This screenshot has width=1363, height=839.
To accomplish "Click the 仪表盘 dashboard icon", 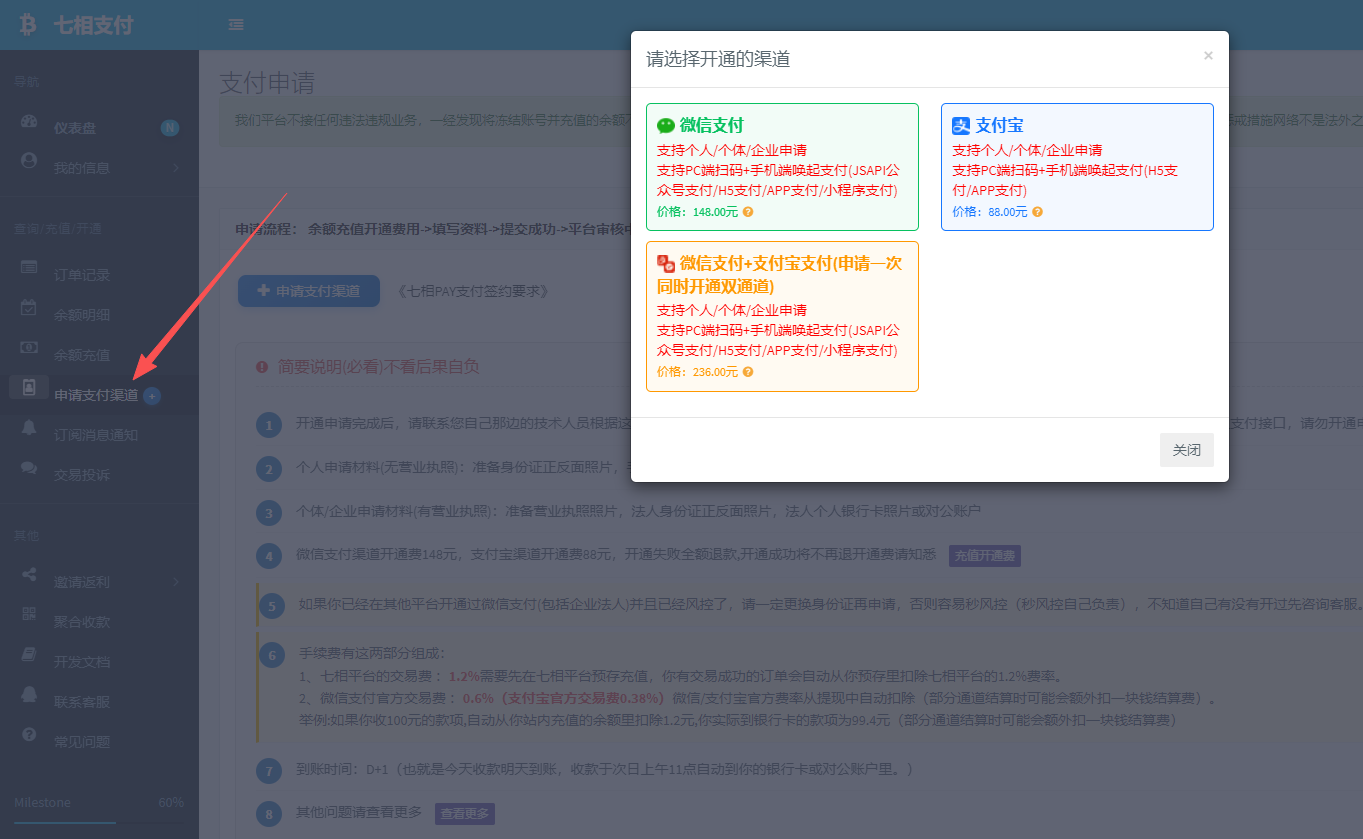I will (x=29, y=123).
